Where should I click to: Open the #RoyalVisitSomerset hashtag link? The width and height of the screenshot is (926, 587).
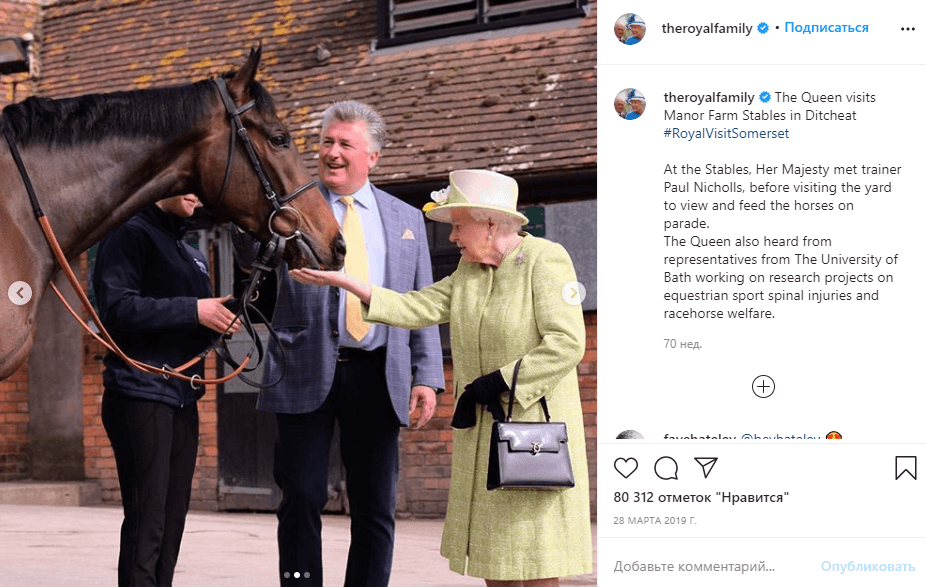coord(726,133)
